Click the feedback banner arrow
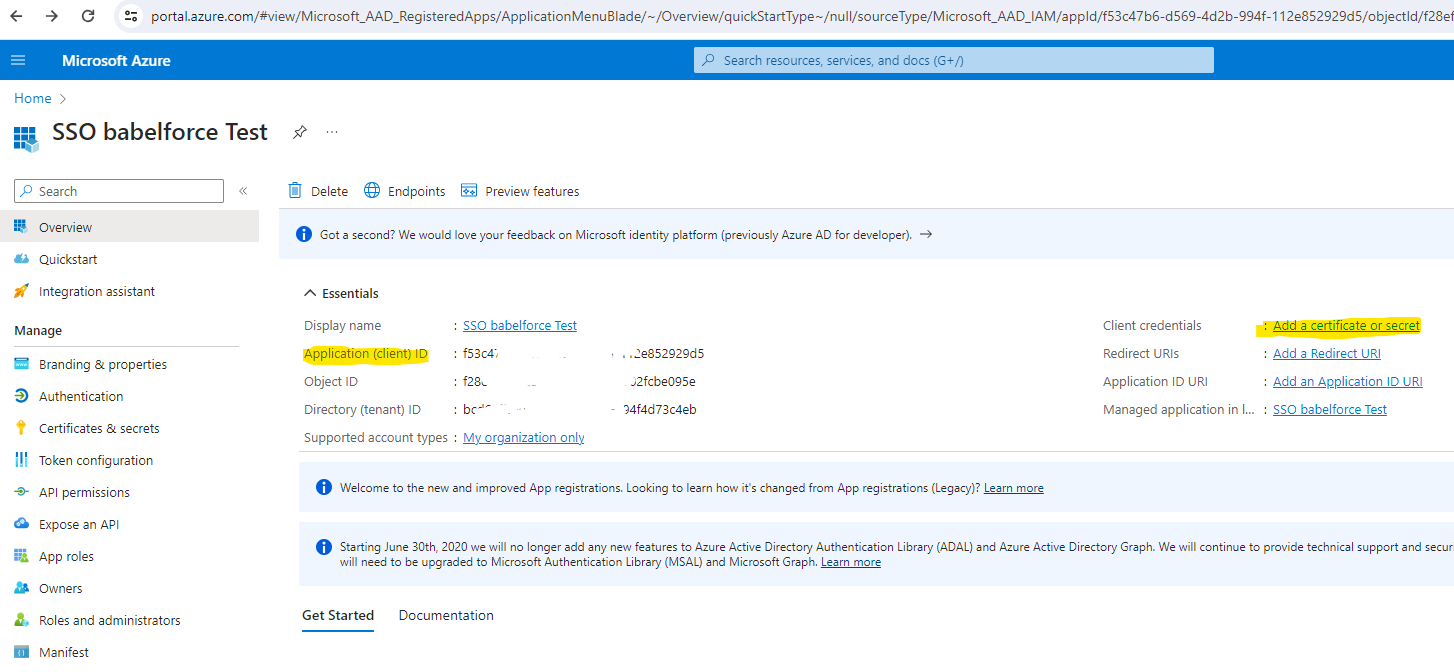Image resolution: width=1454 pixels, height=672 pixels. click(926, 234)
